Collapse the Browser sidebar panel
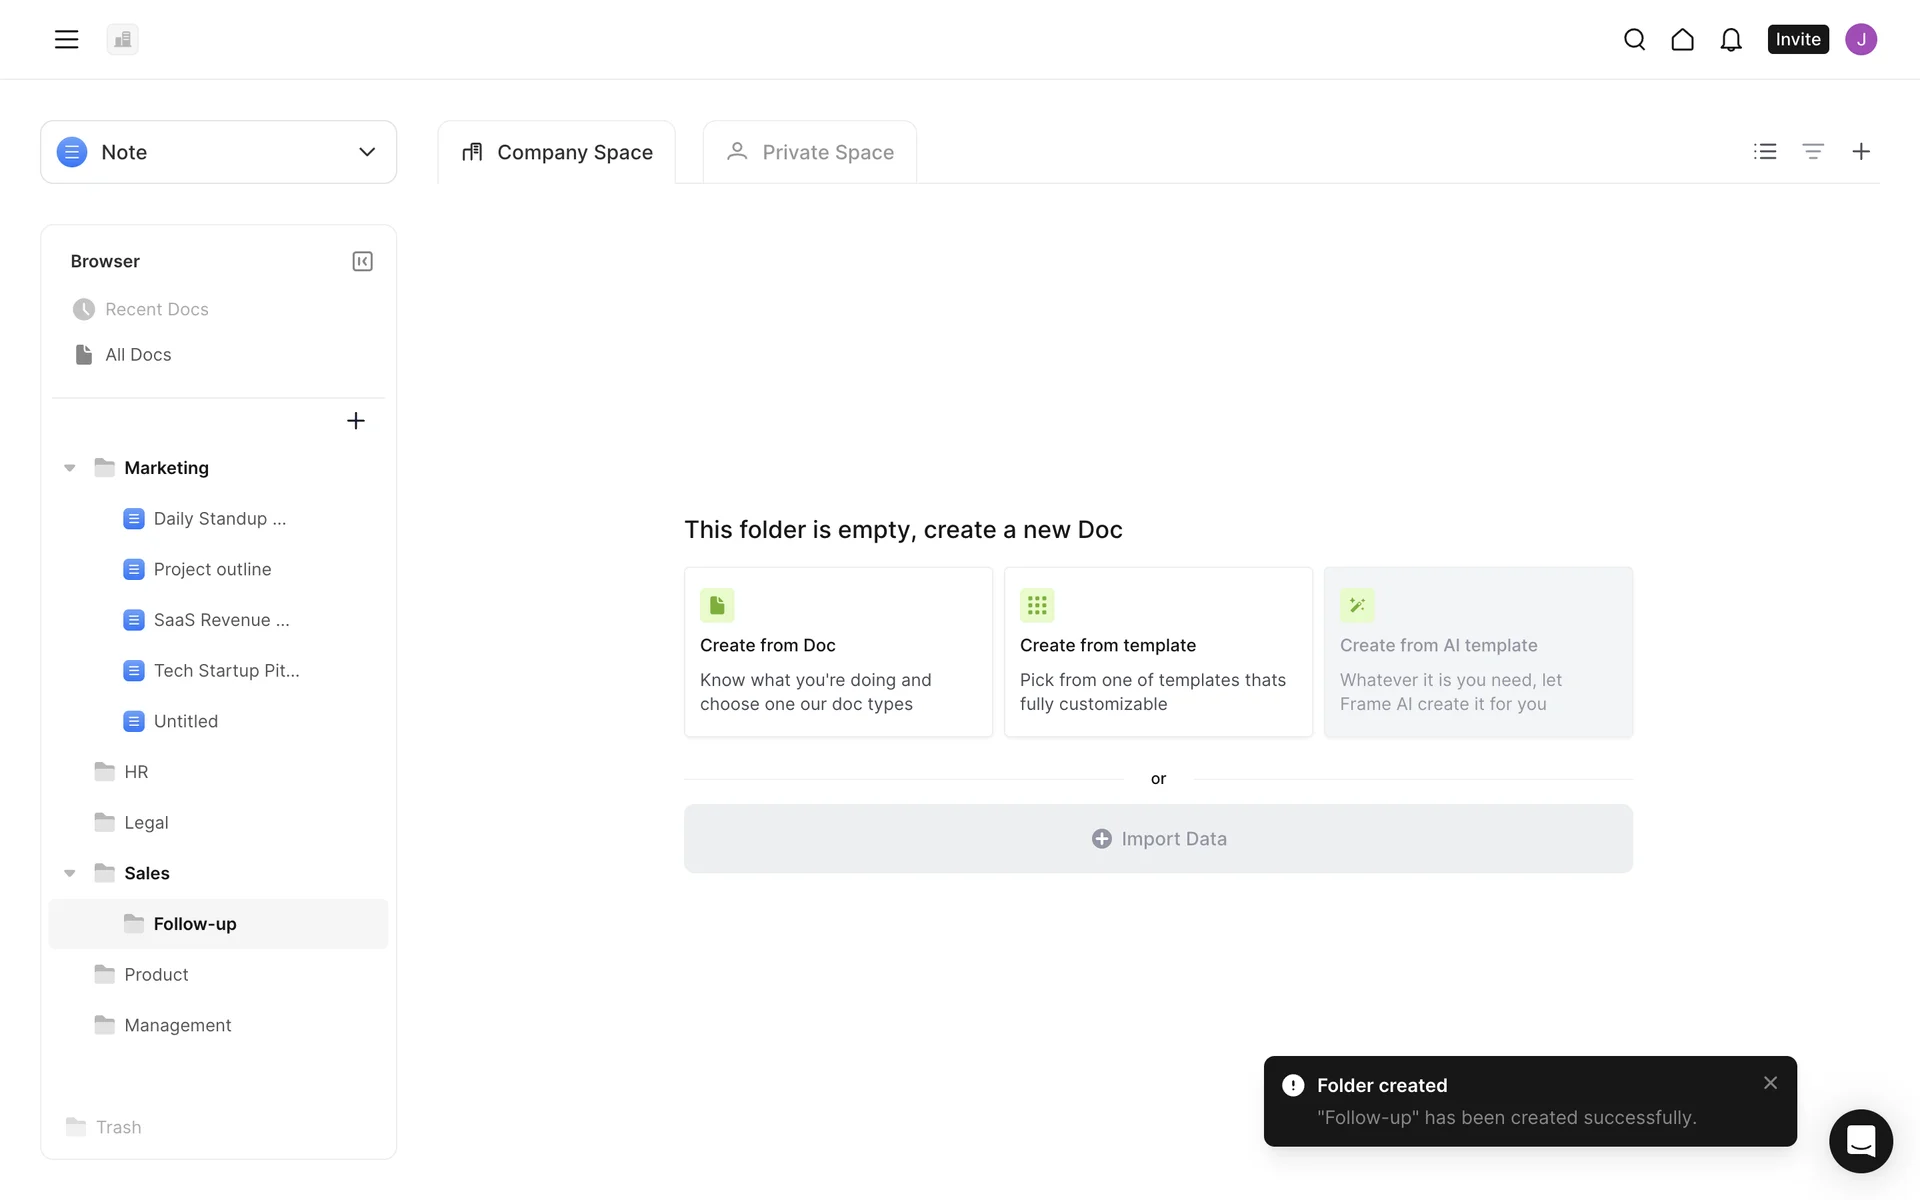The width and height of the screenshot is (1920, 1200). [362, 261]
